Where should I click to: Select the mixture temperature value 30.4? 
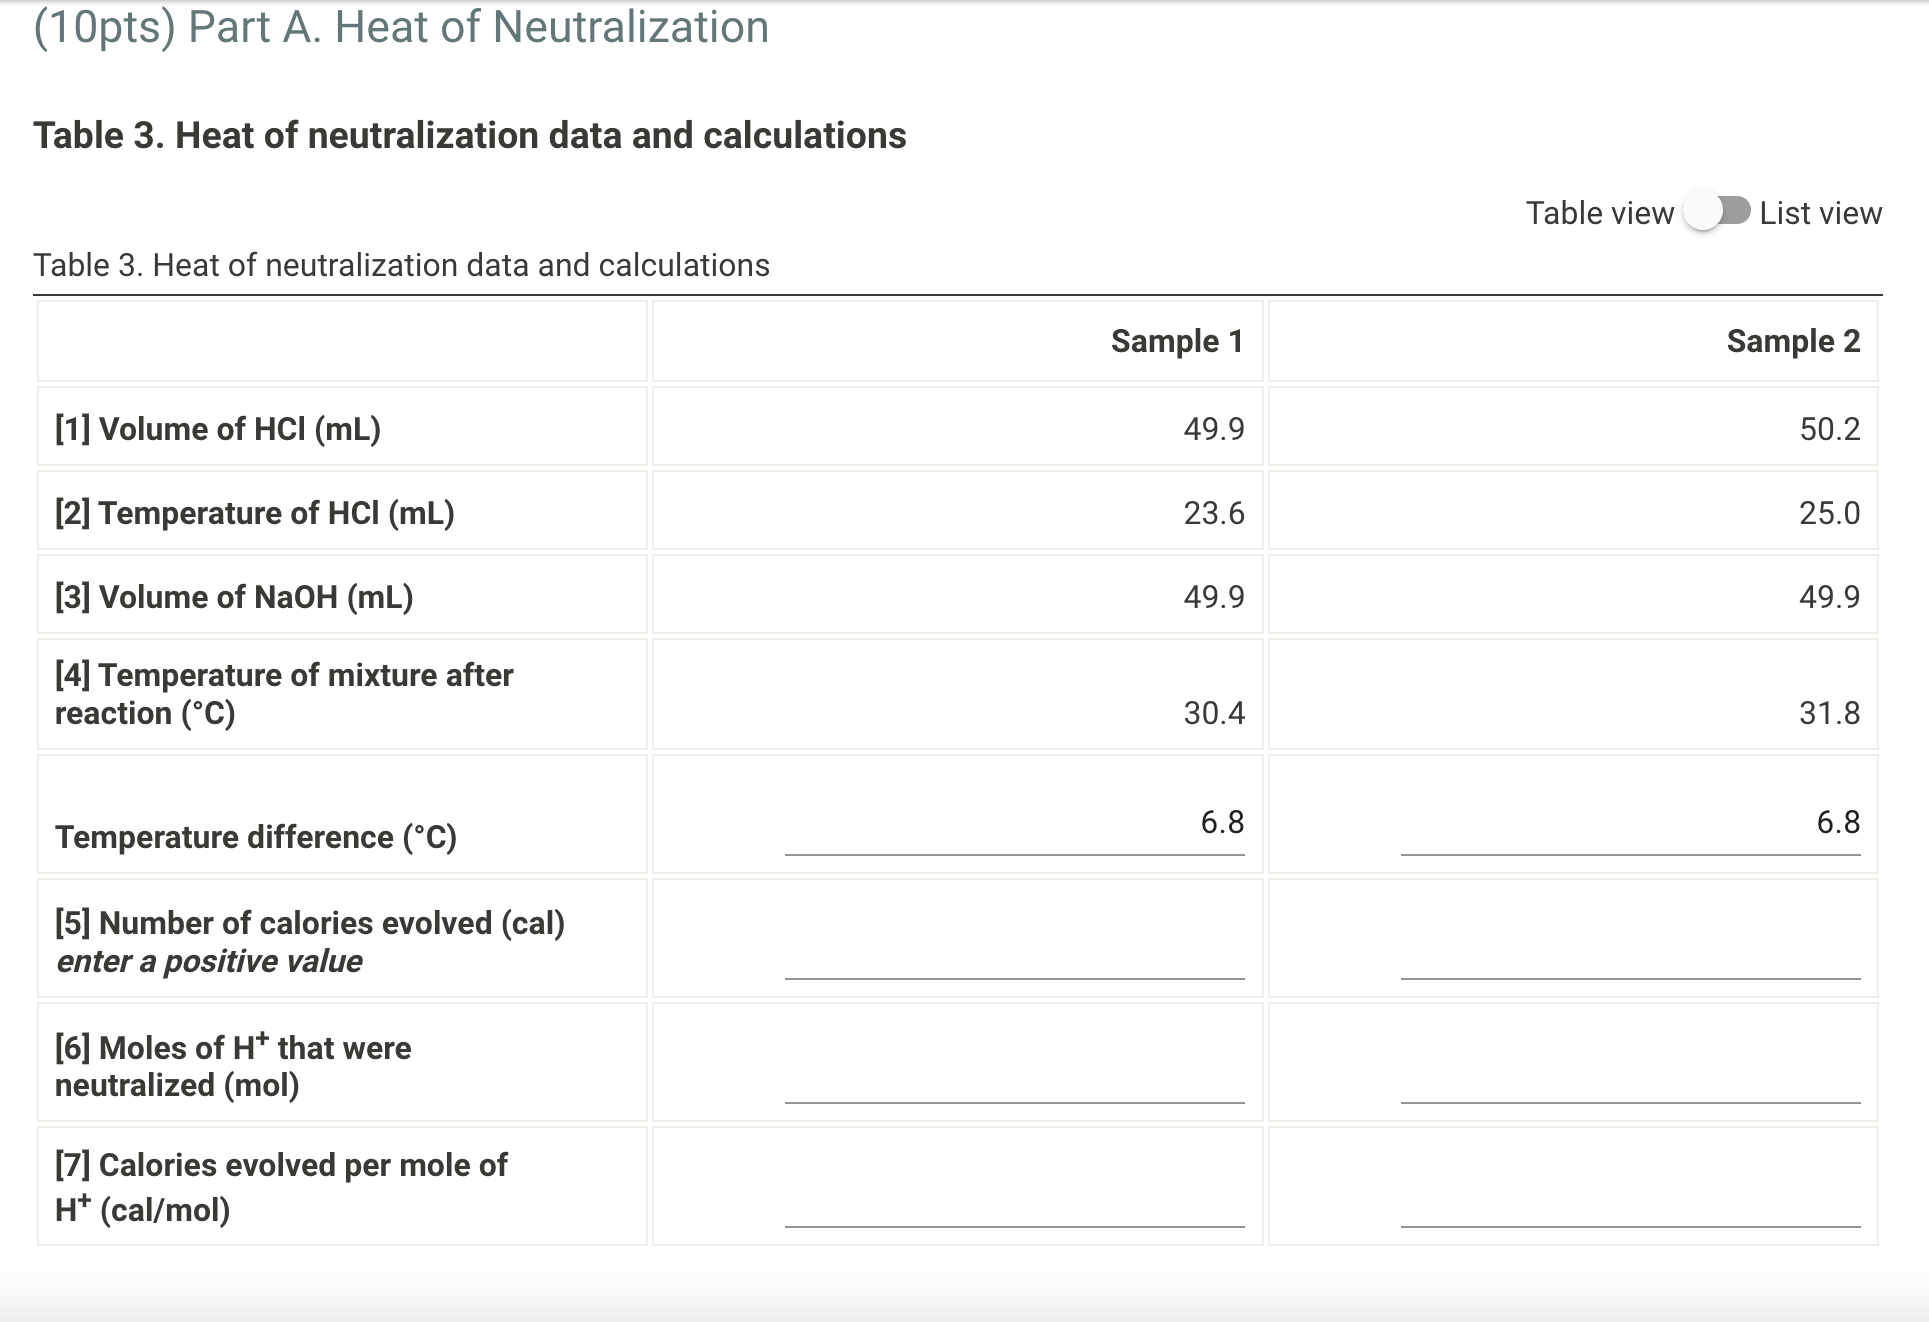point(1213,713)
